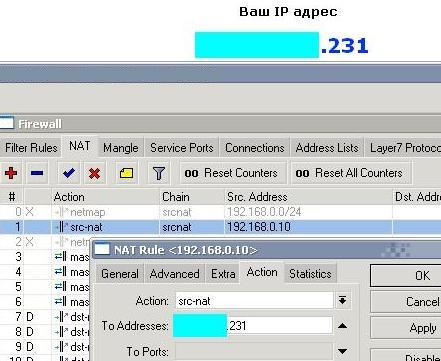
Task: Sort by the # column header
Action: coord(12,197)
